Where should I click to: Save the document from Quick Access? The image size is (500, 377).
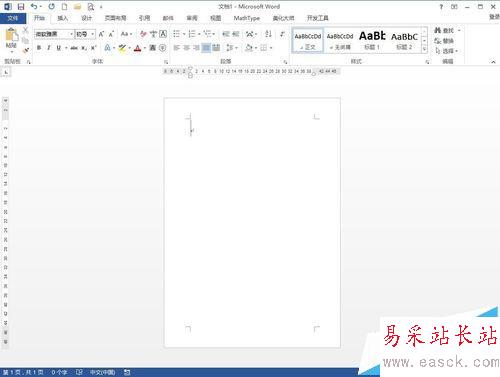point(21,7)
